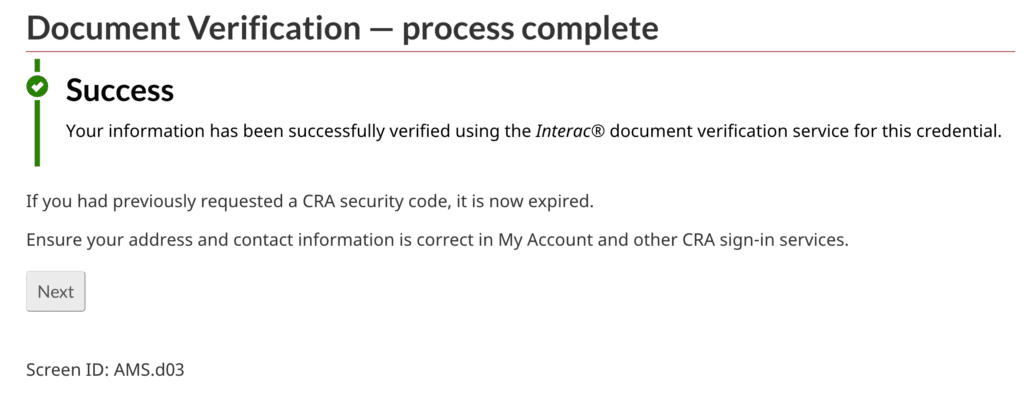Click the 'document verification service' phrase
Screen dimensions: 1024x397
729,131
